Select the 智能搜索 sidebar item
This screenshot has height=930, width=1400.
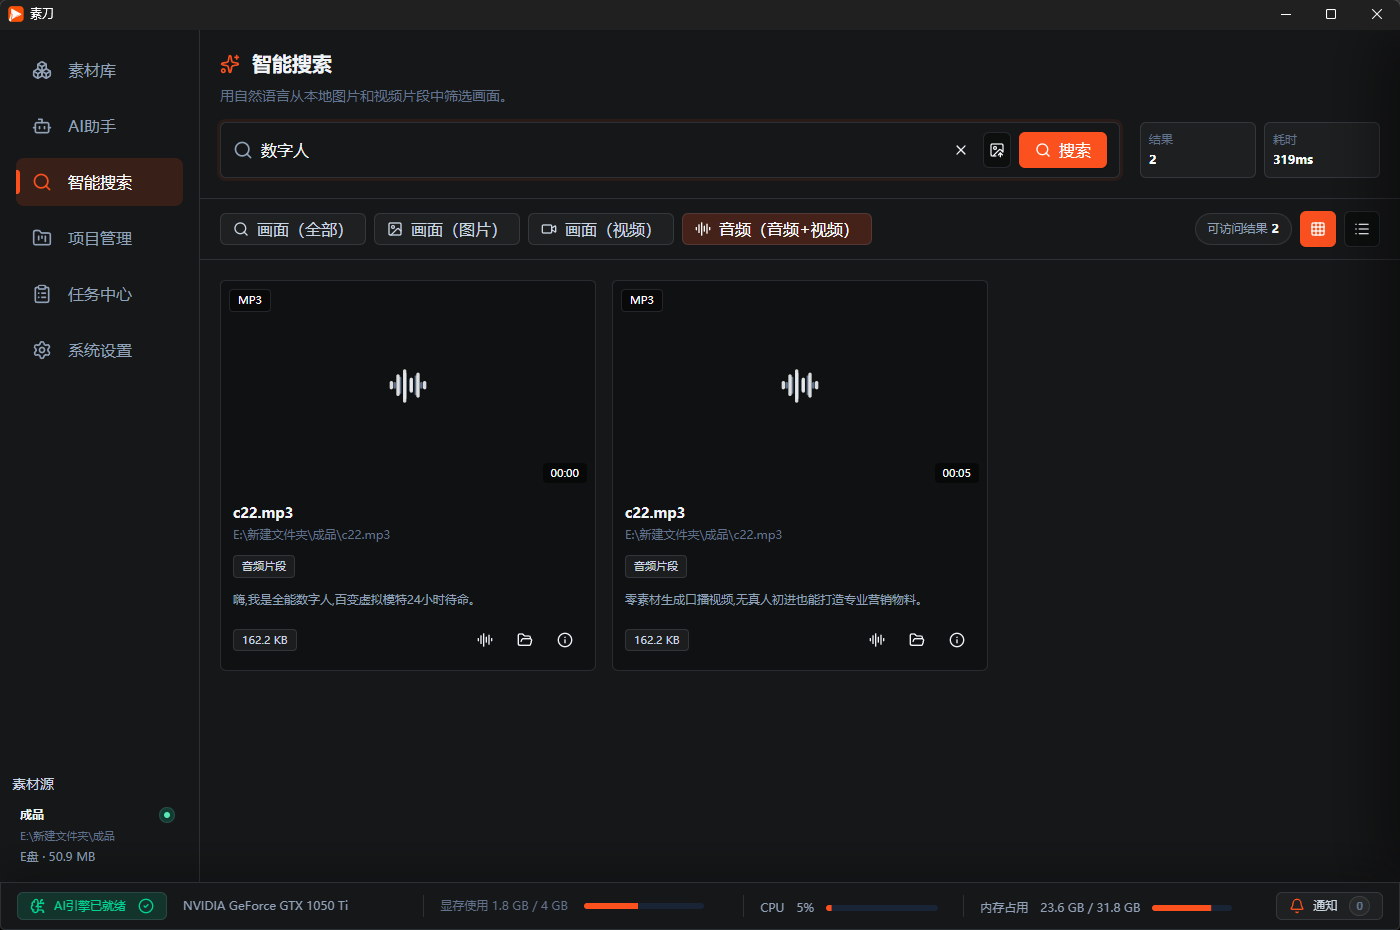[x=99, y=182]
